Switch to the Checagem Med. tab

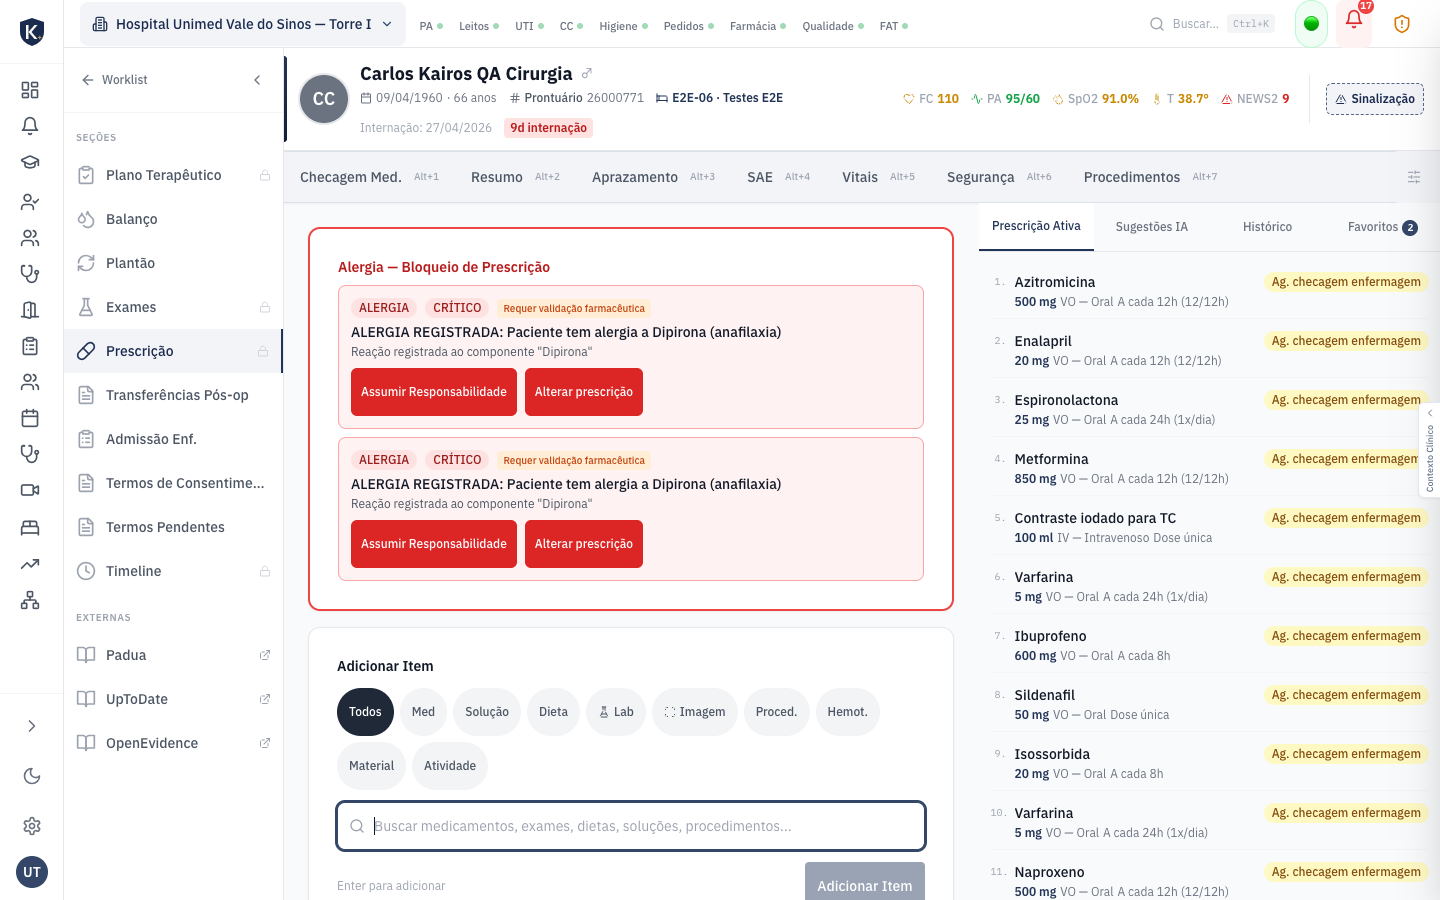pos(369,177)
